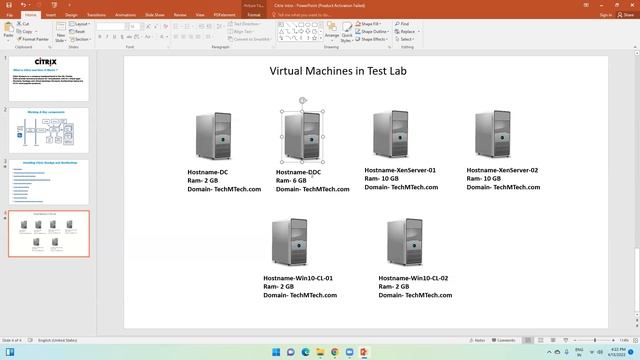Cut the selected picture

[x=23, y=24]
